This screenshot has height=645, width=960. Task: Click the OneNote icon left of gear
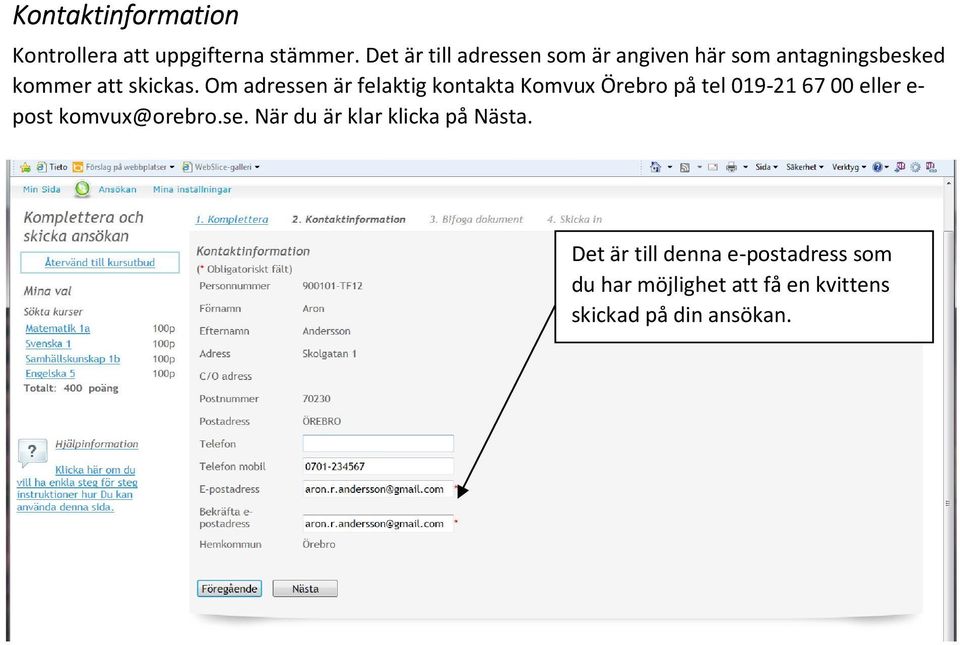pyautogui.click(x=899, y=167)
